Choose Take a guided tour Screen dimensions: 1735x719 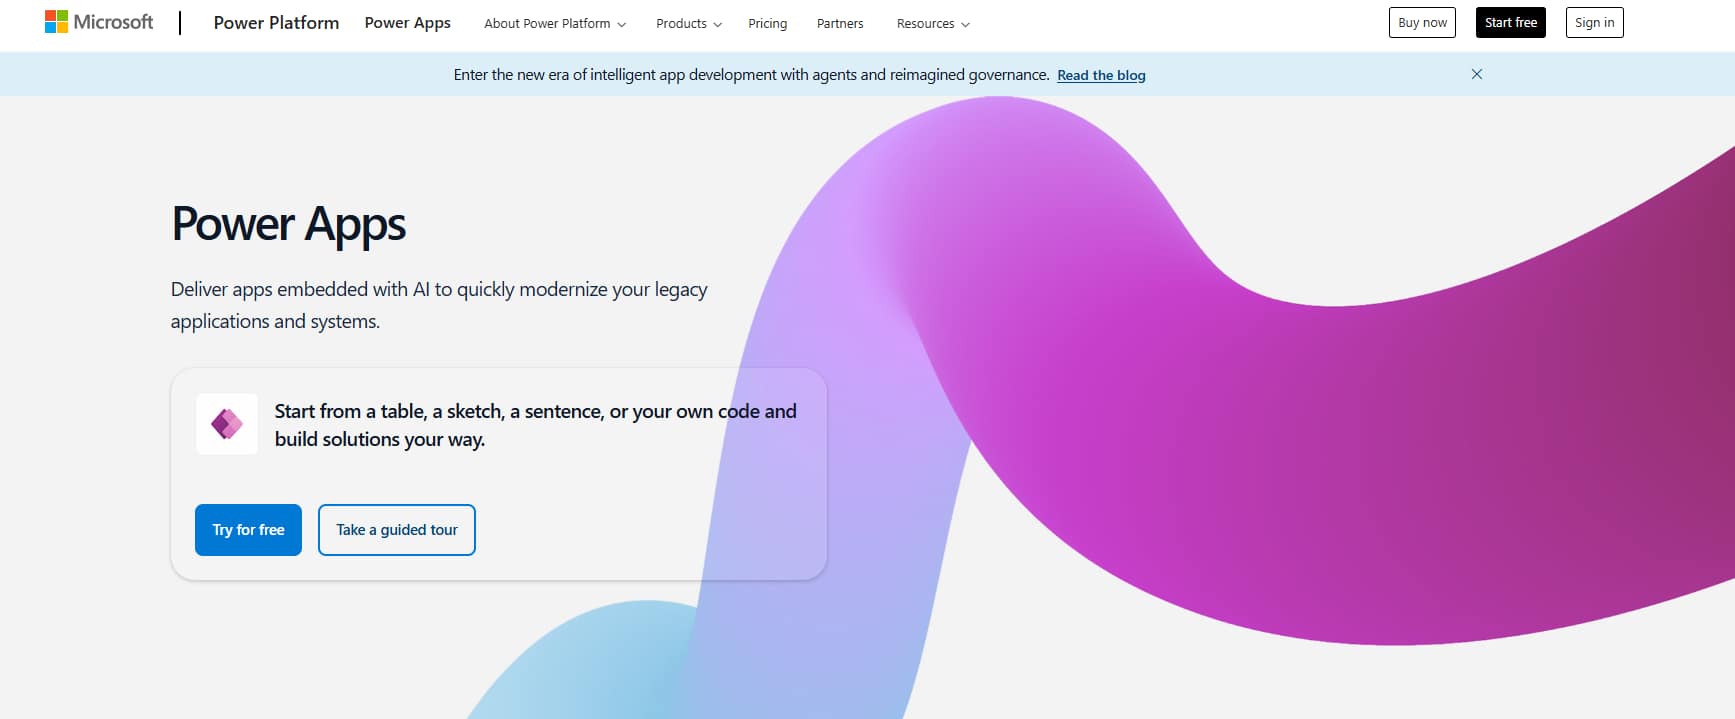[x=396, y=530]
